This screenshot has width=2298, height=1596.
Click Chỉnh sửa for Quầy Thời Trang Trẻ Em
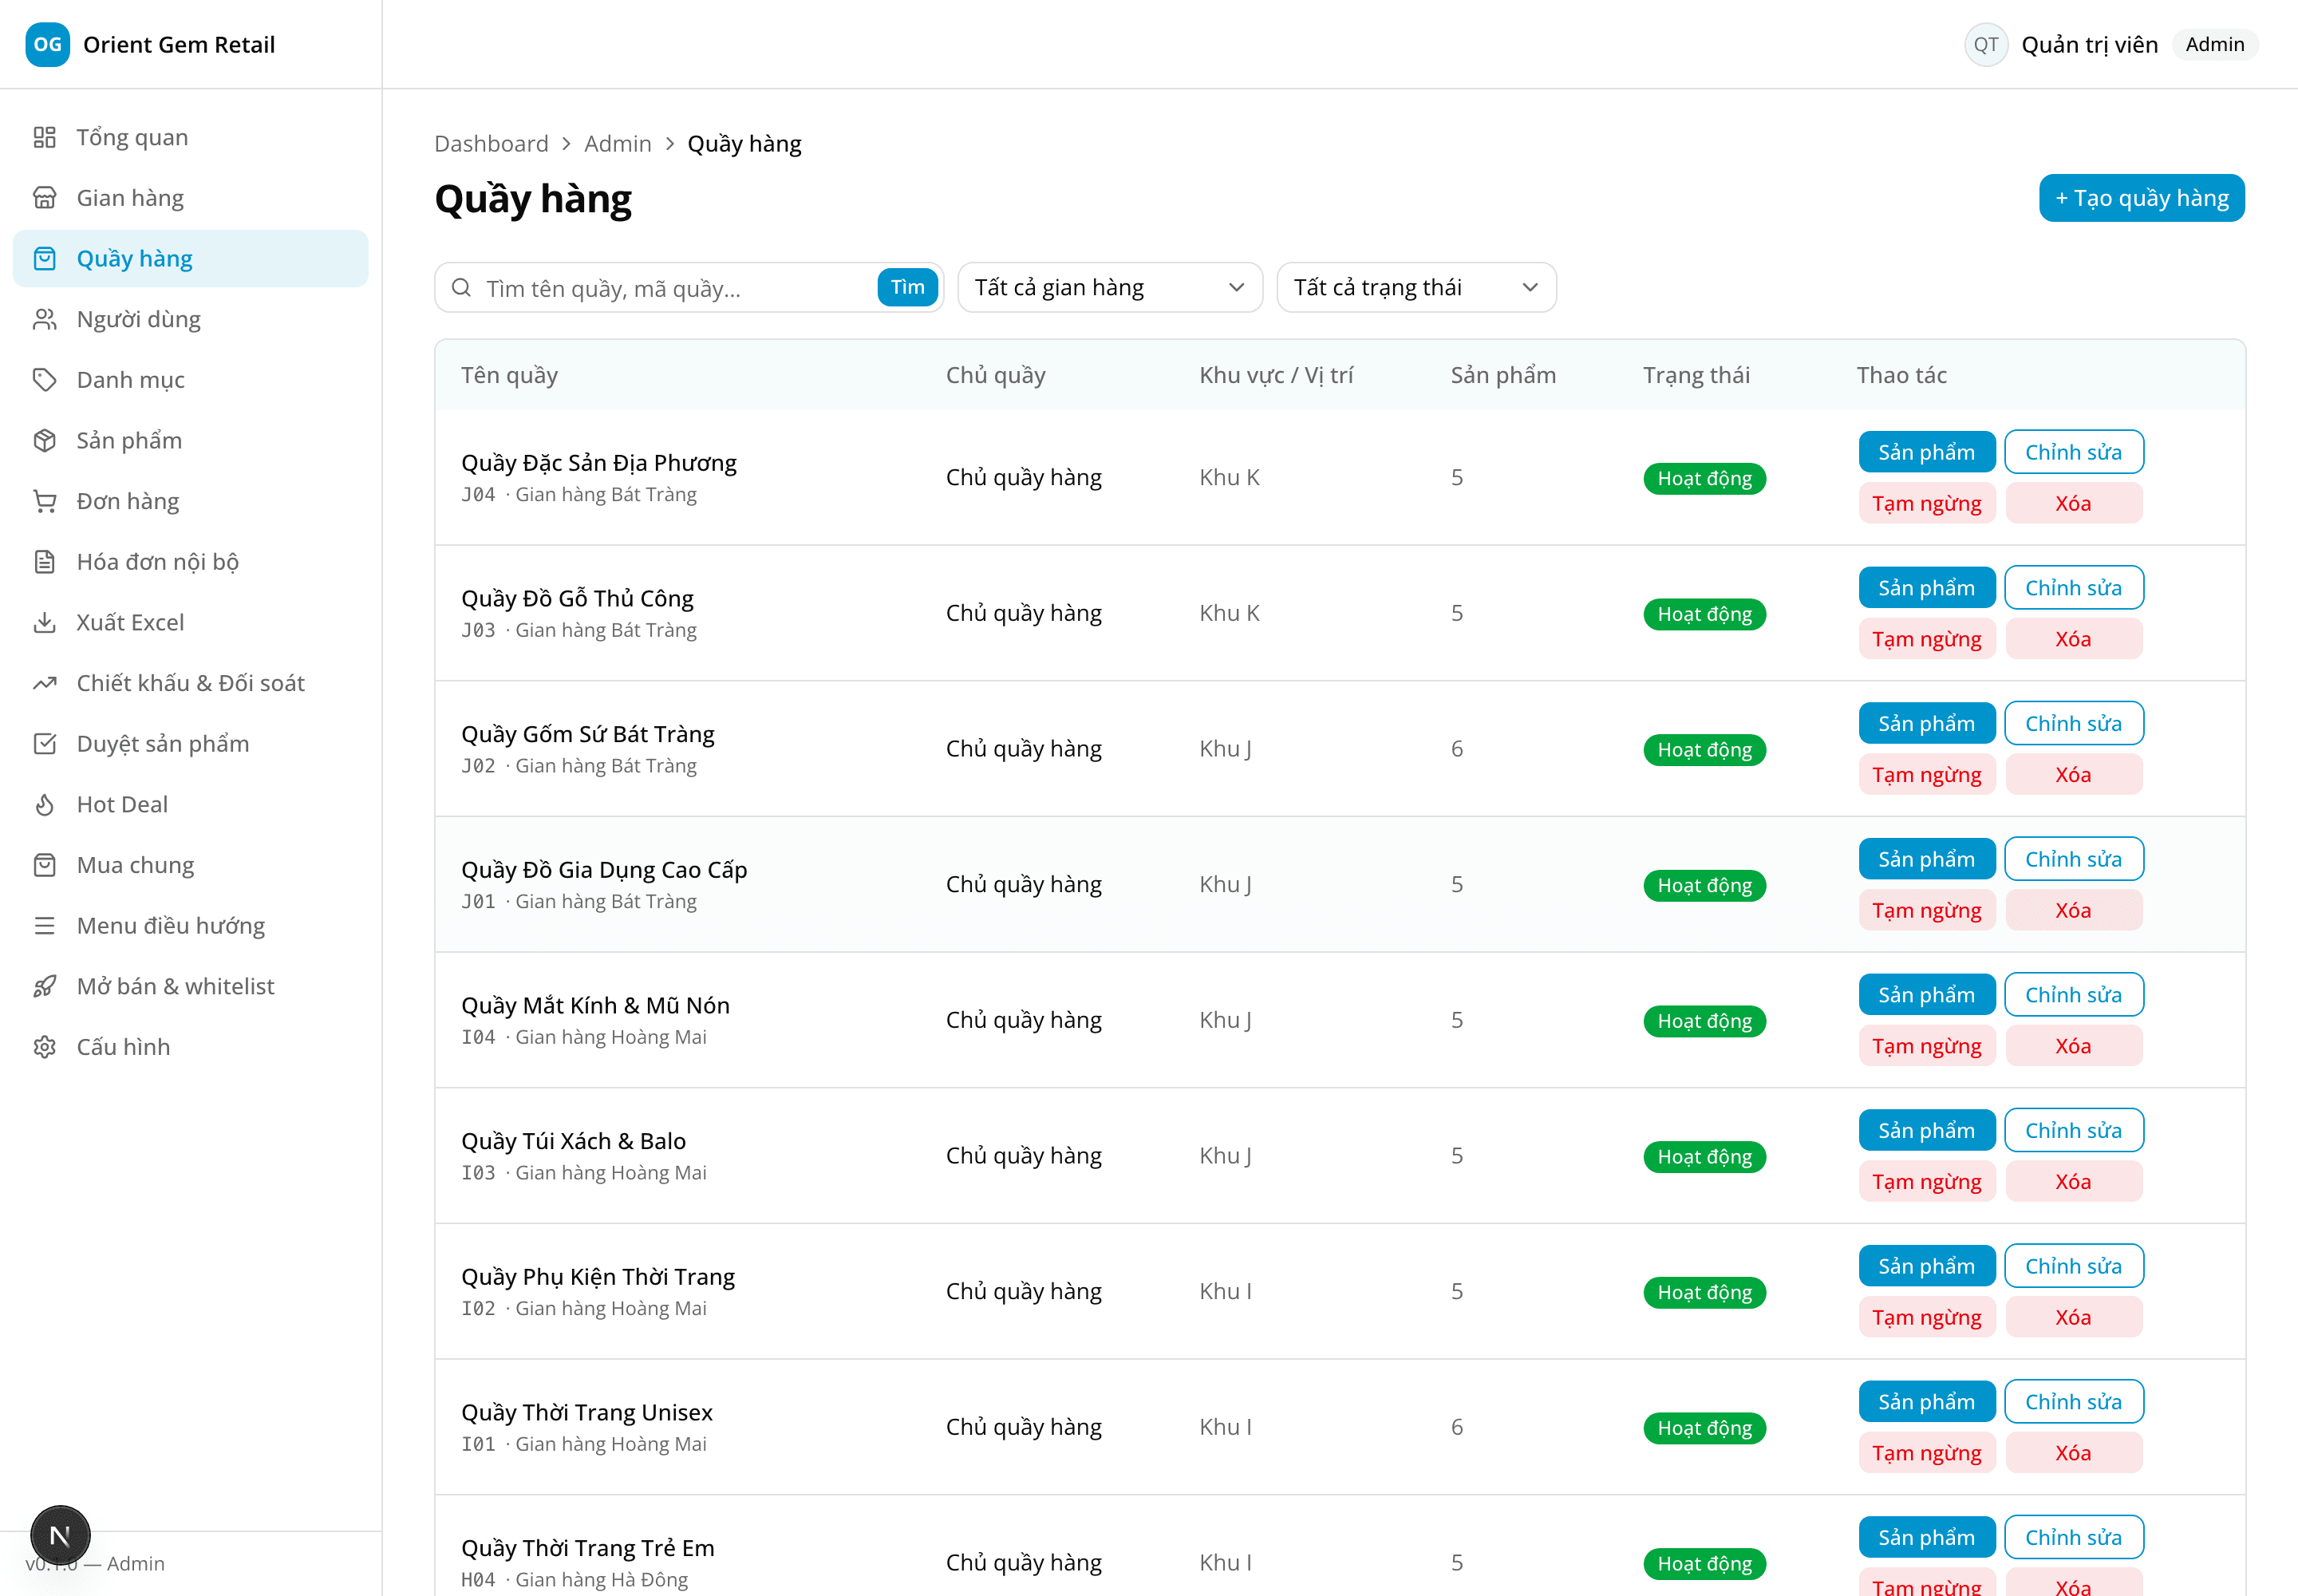pos(2073,1538)
